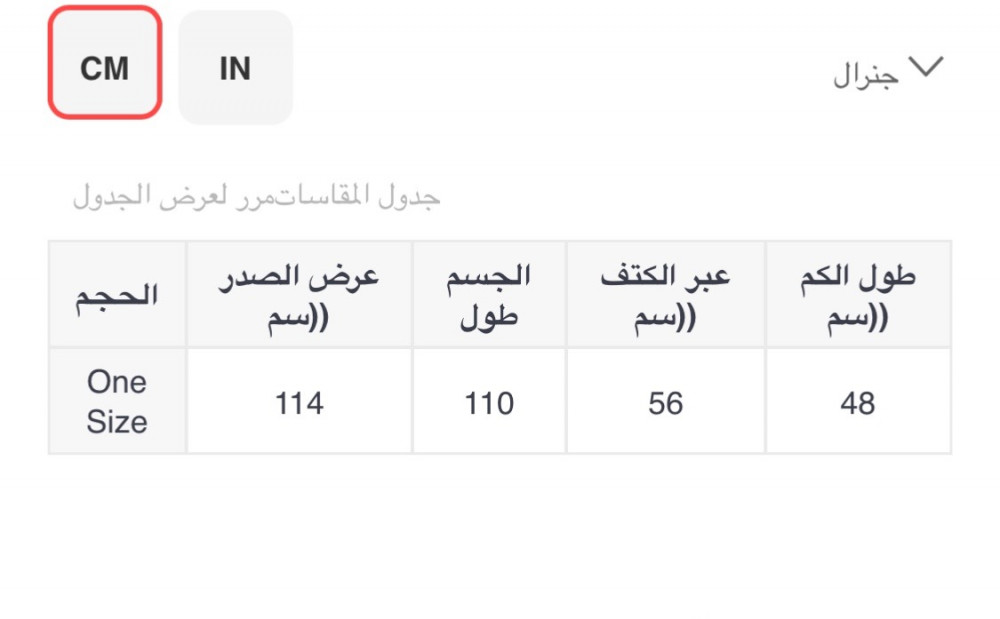Image resolution: width=1000 pixels, height=619 pixels.
Task: Click the word طول in body header
Action: pyautogui.click(x=489, y=319)
